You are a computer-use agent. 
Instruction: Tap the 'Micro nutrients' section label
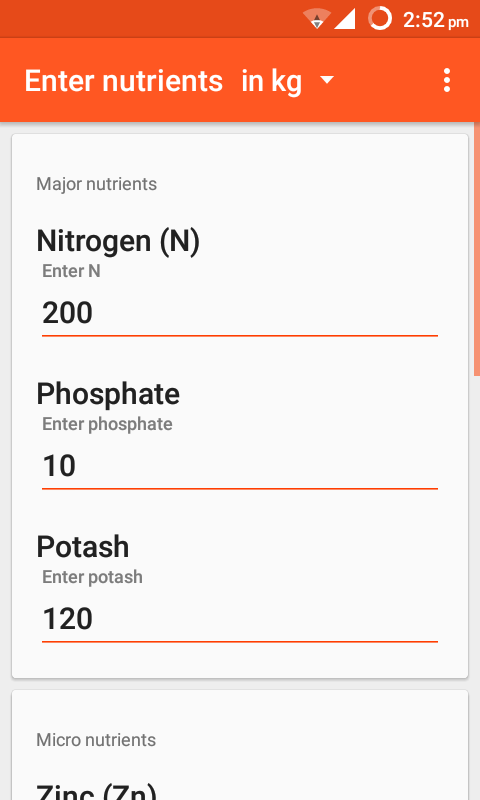pyautogui.click(x=96, y=740)
